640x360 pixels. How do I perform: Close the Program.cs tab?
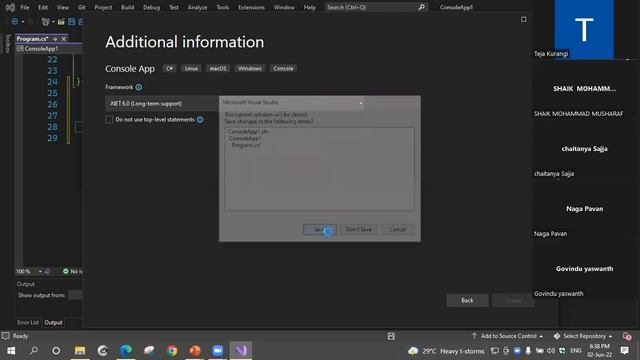coord(64,39)
